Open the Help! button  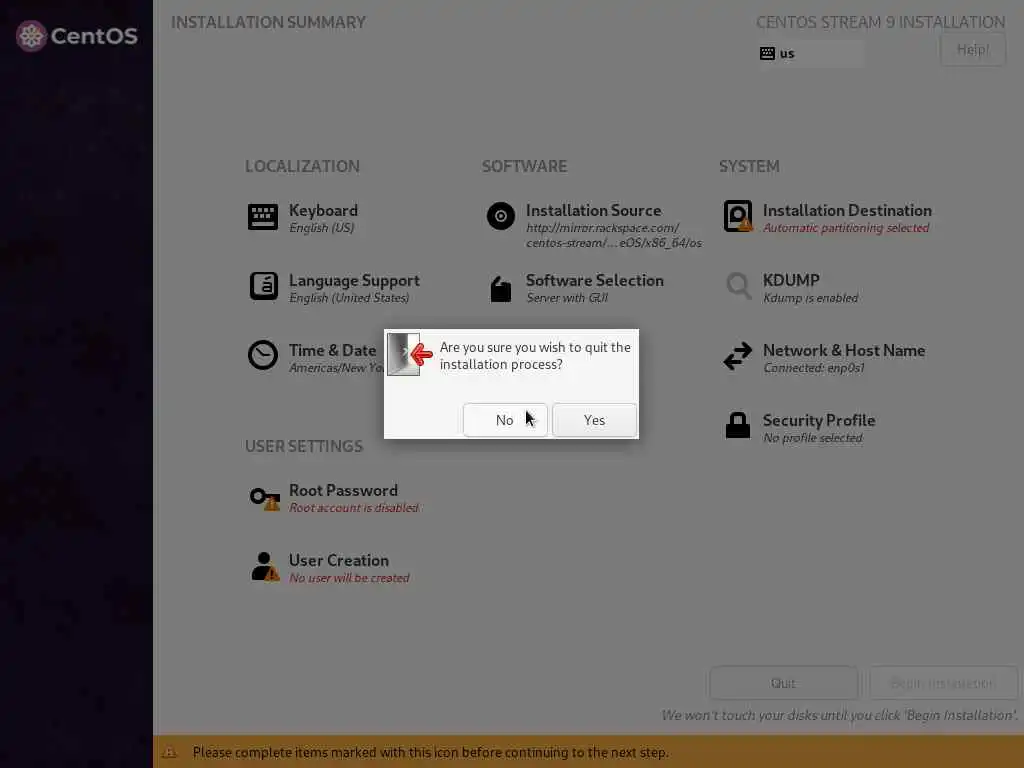point(972,50)
